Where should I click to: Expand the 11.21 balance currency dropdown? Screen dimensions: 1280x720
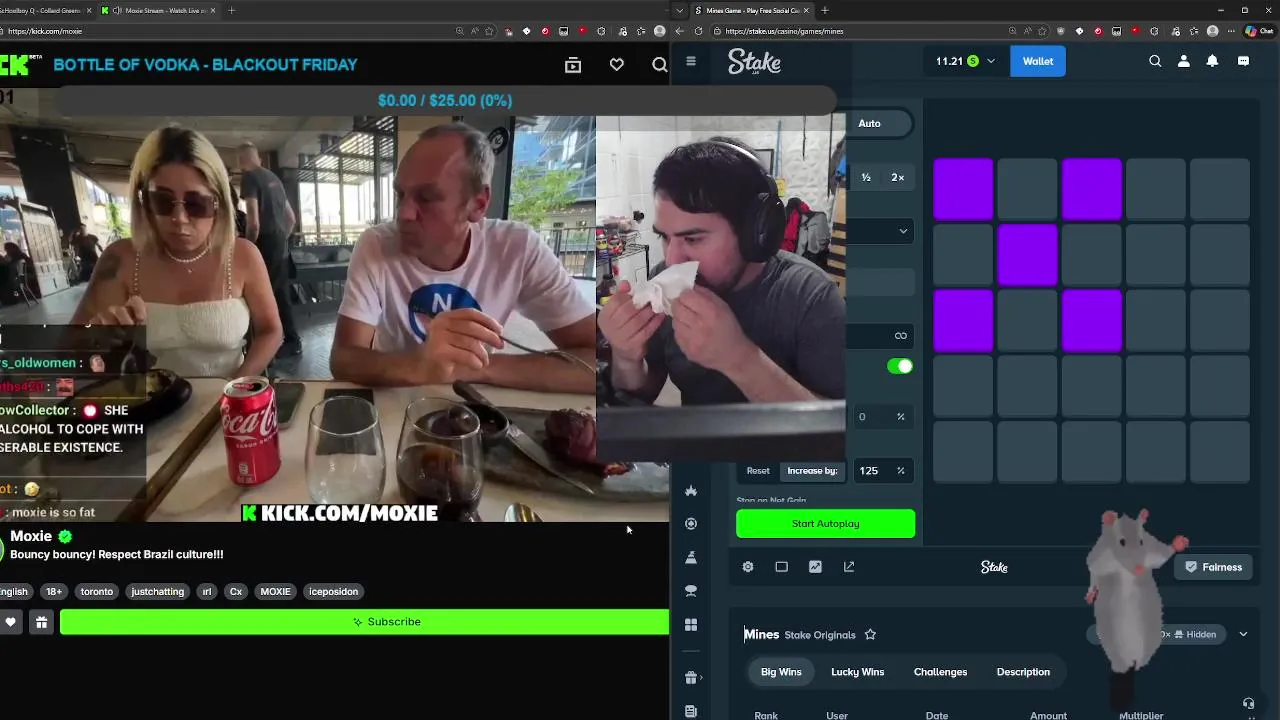991,61
